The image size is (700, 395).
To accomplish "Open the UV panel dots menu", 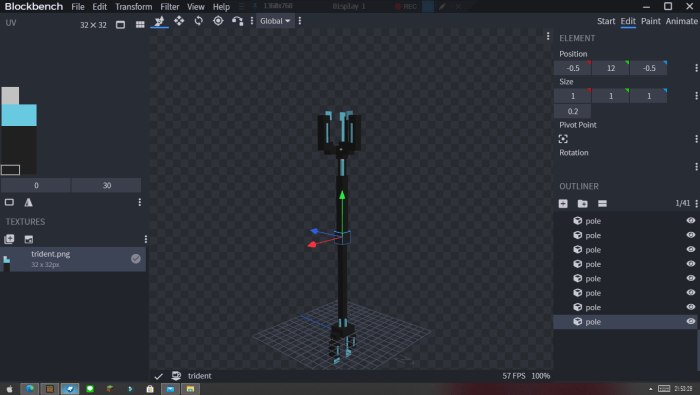I will (x=140, y=203).
